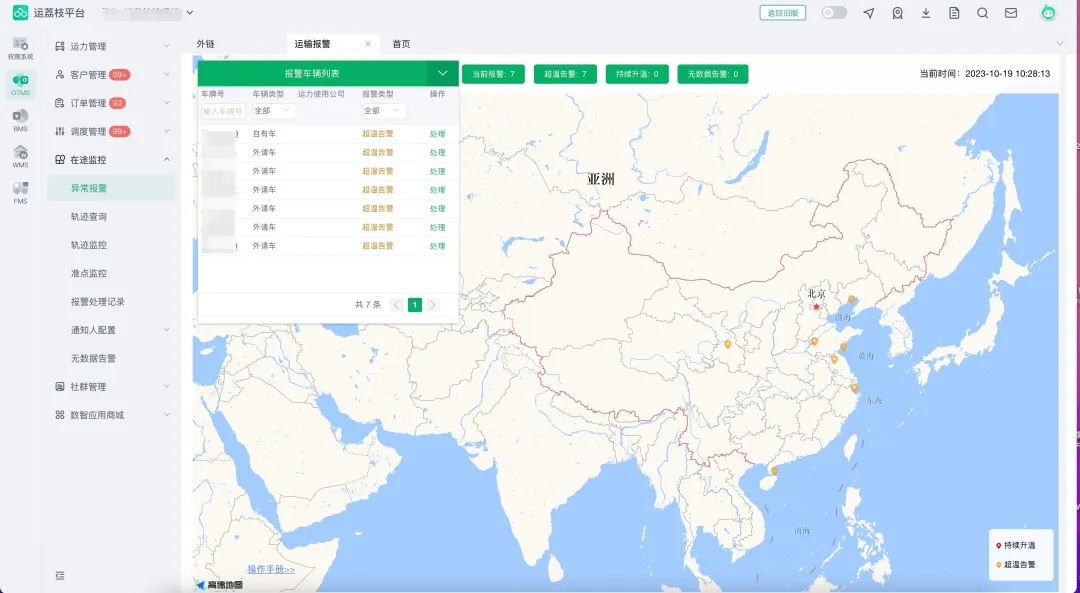The width and height of the screenshot is (1080, 593).
Task: Click 处理 for the 自有车 row
Action: [x=437, y=134]
